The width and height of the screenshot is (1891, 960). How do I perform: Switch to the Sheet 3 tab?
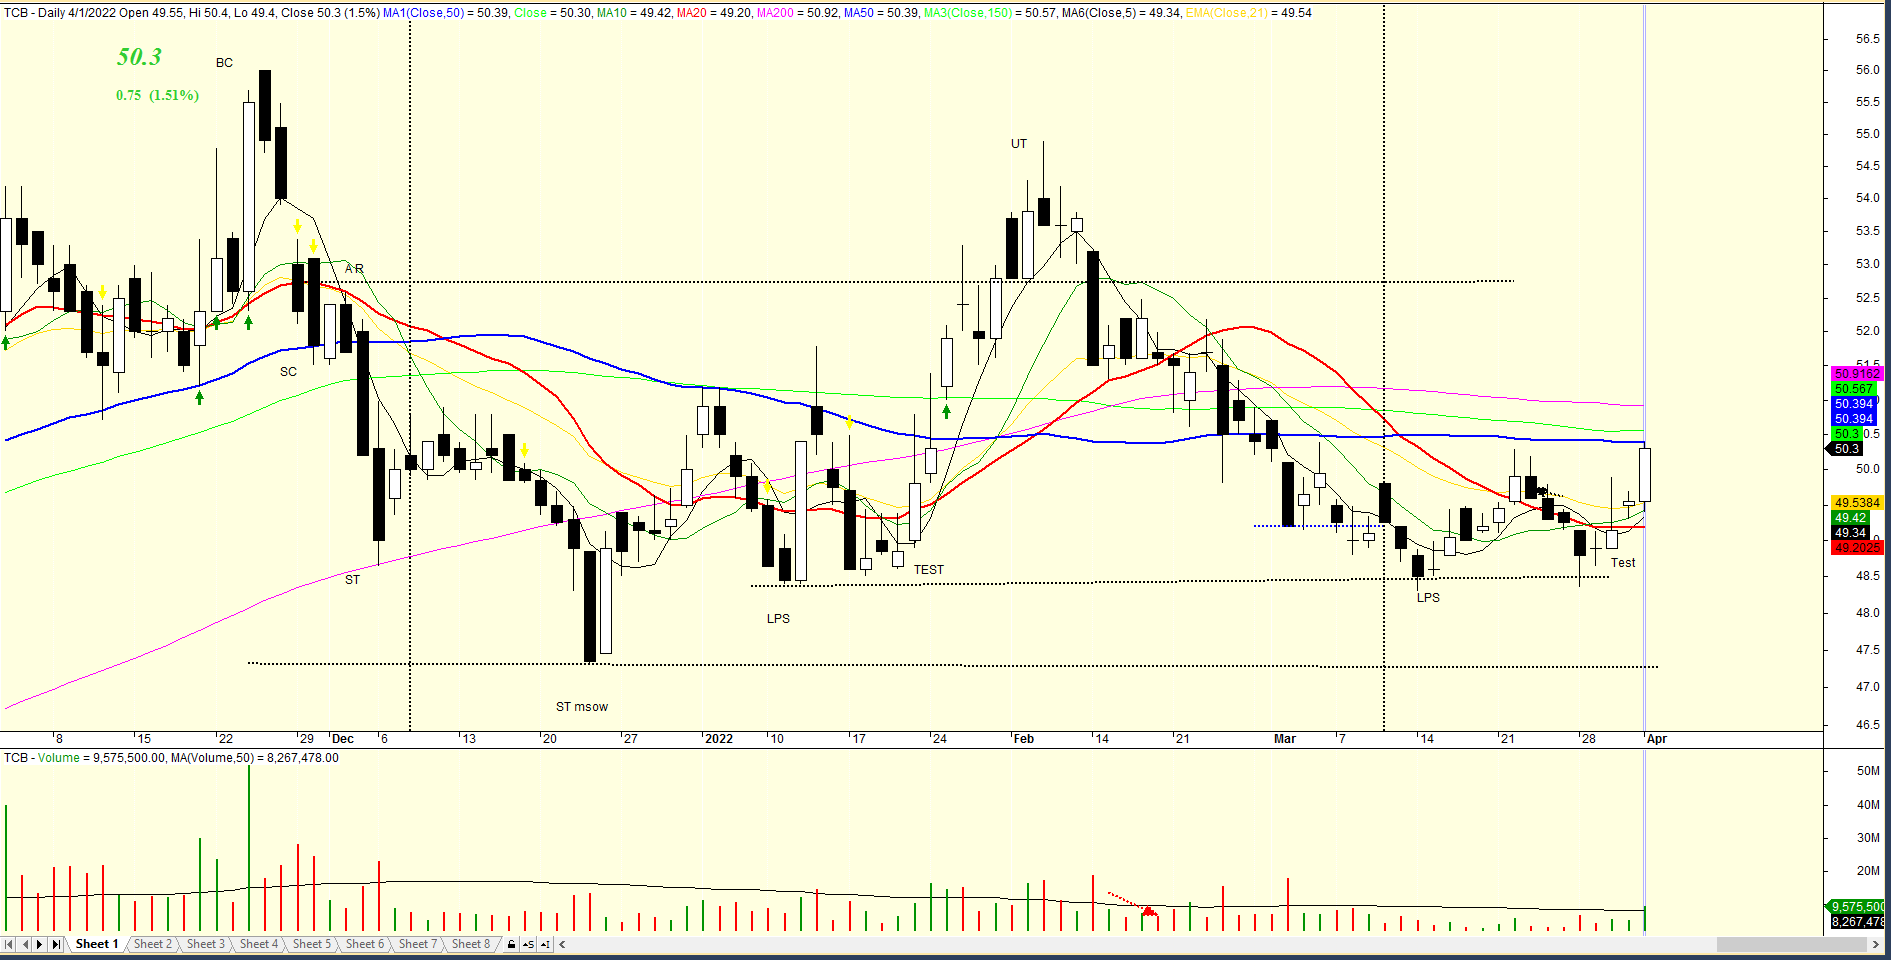click(x=205, y=944)
